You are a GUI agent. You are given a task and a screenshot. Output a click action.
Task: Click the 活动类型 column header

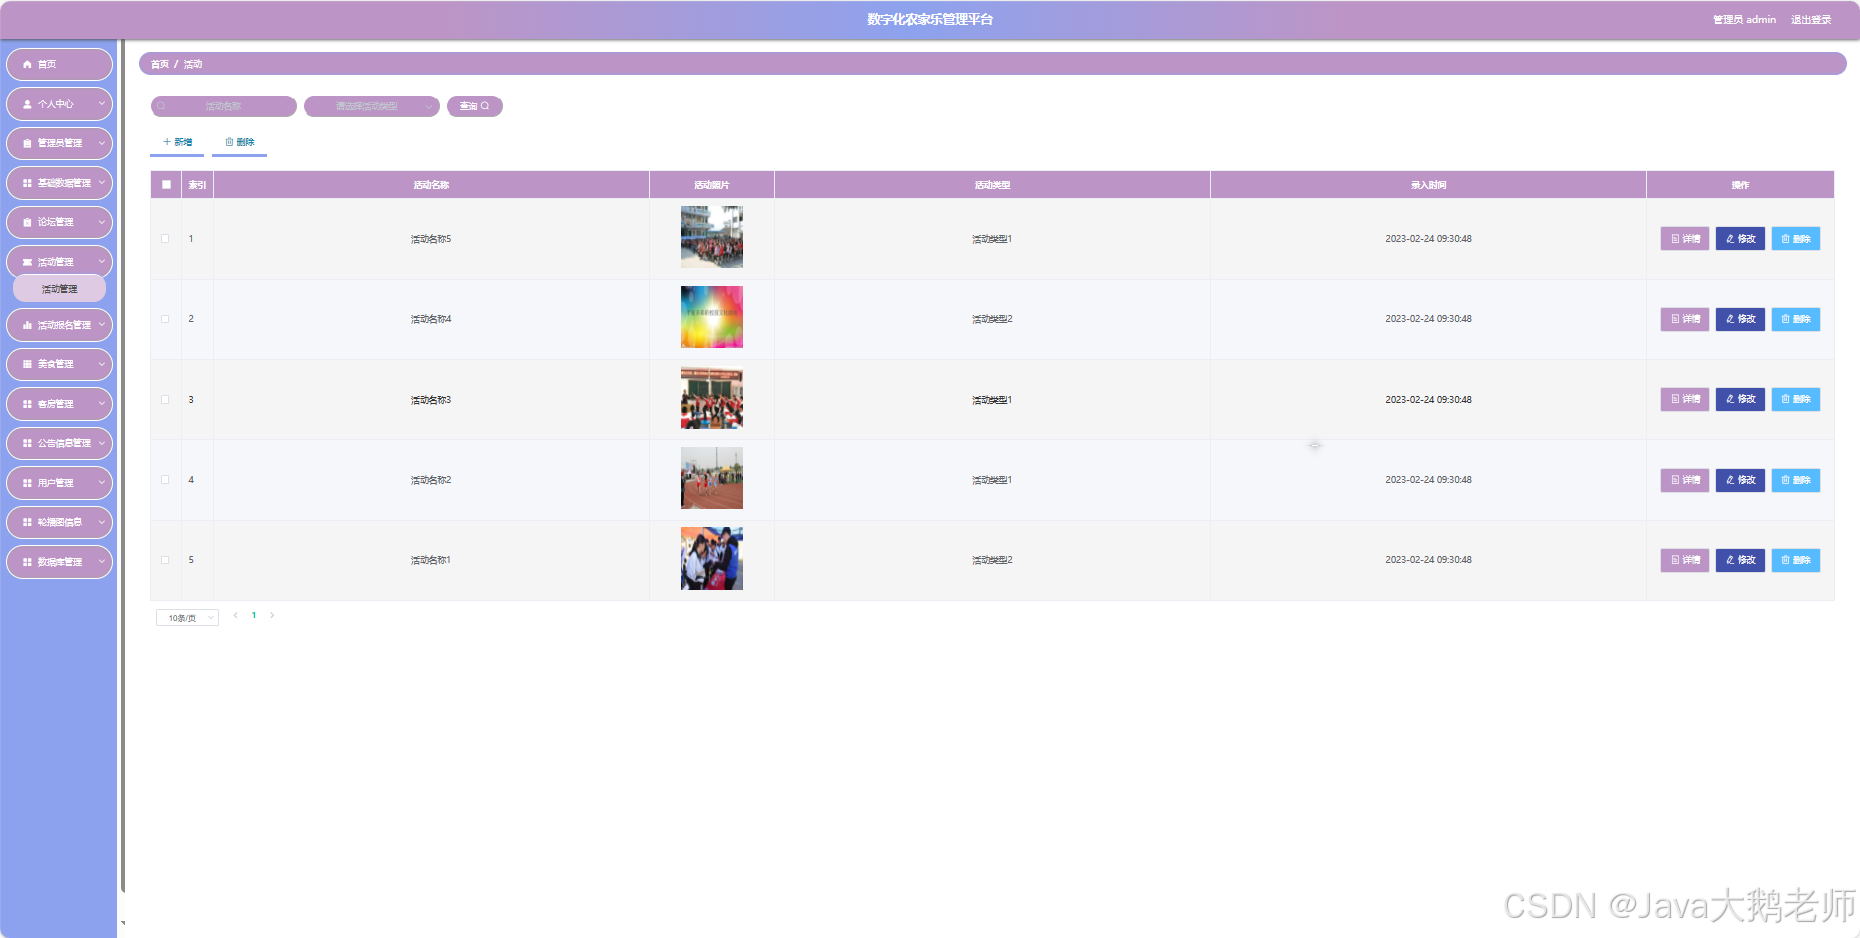point(992,185)
